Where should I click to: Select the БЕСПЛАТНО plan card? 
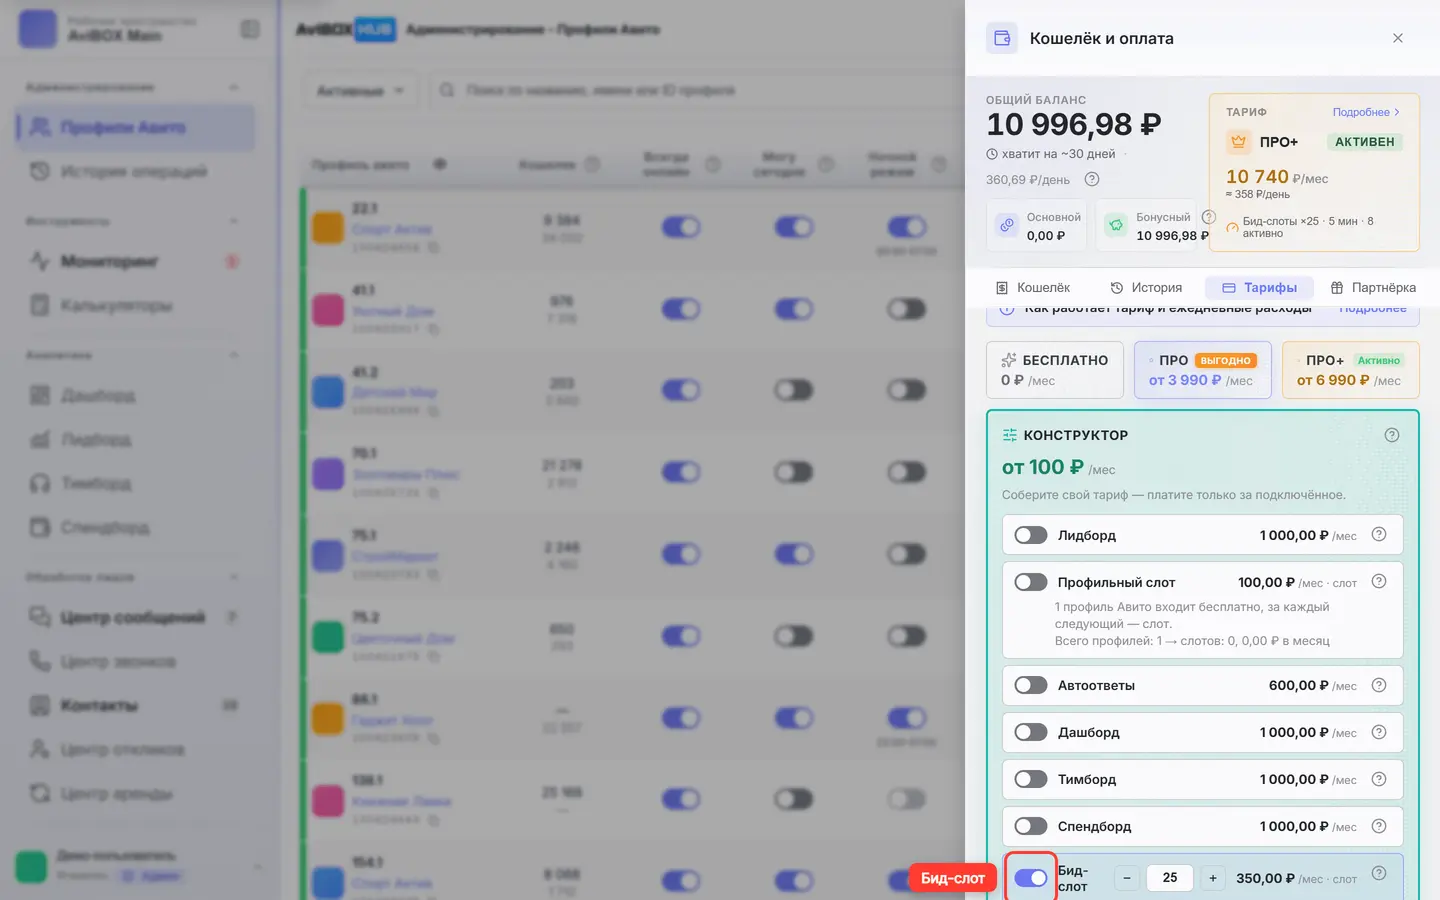(1055, 370)
